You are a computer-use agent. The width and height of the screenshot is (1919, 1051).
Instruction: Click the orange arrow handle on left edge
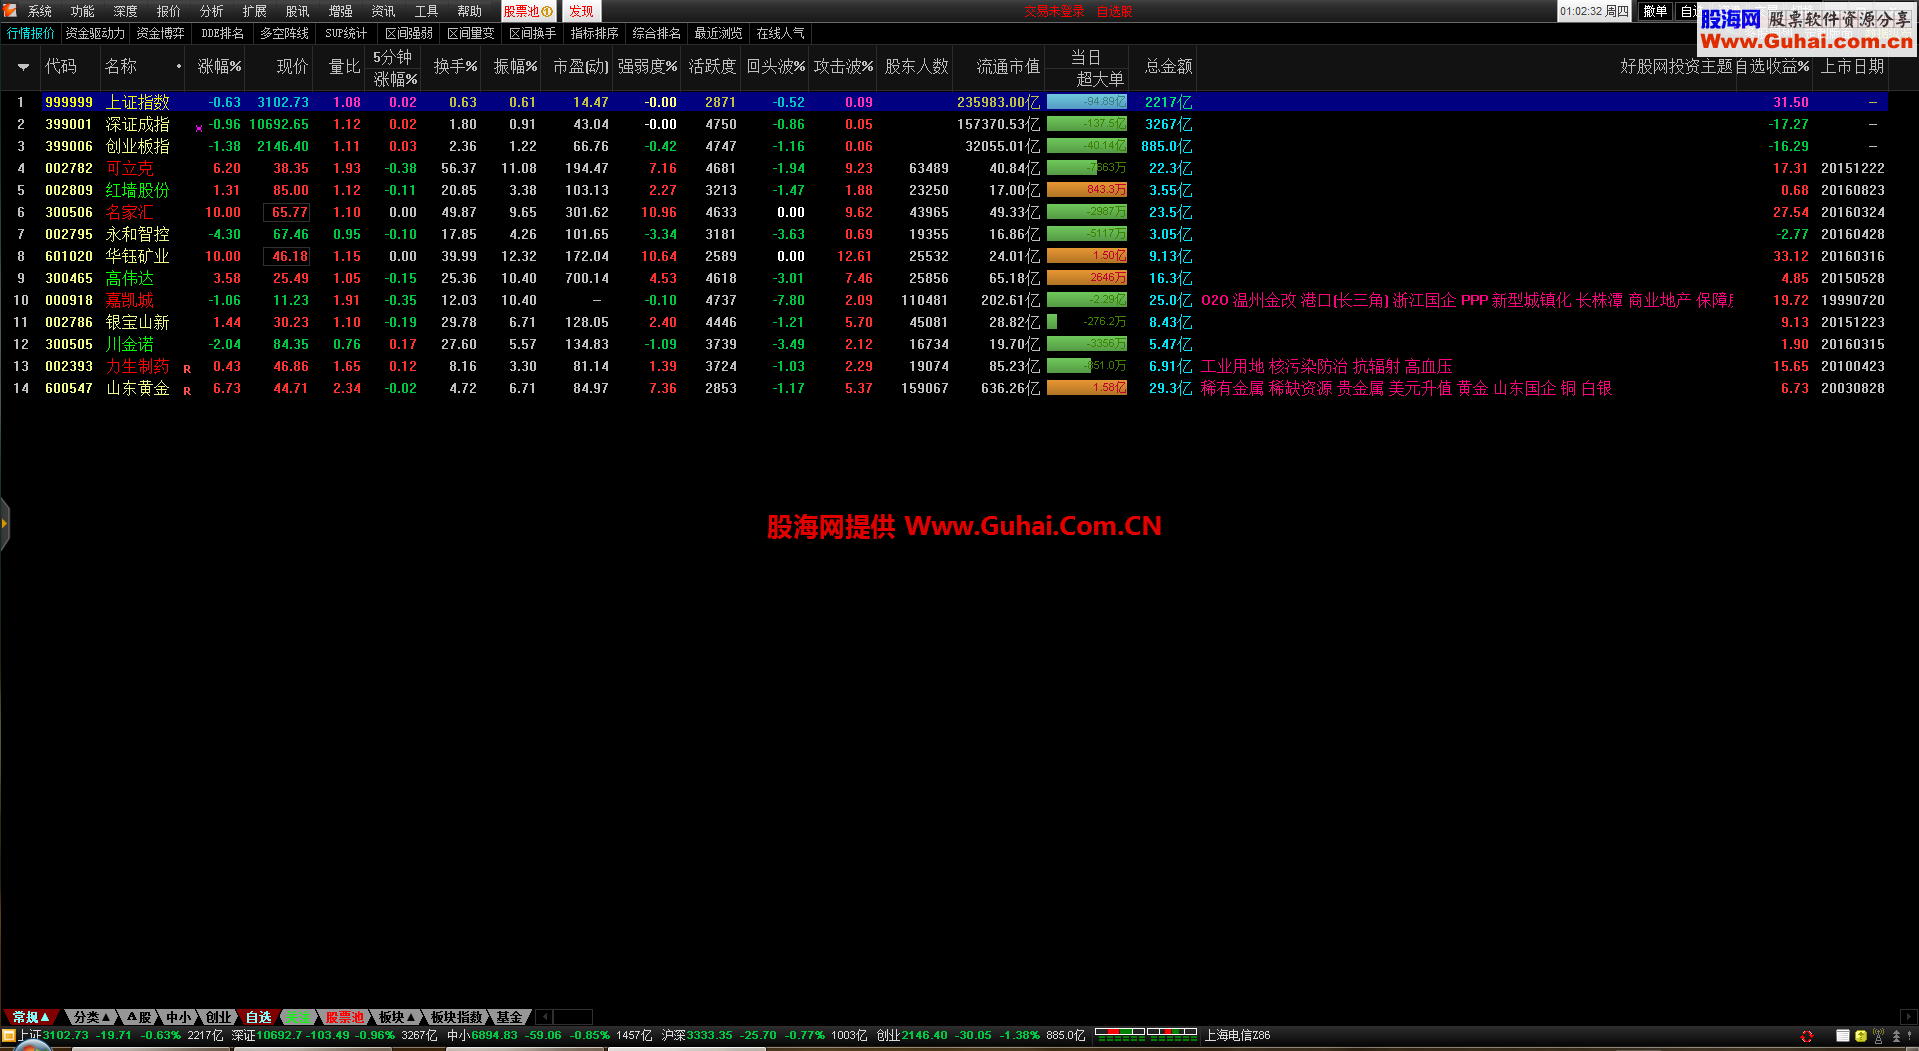tap(4, 523)
